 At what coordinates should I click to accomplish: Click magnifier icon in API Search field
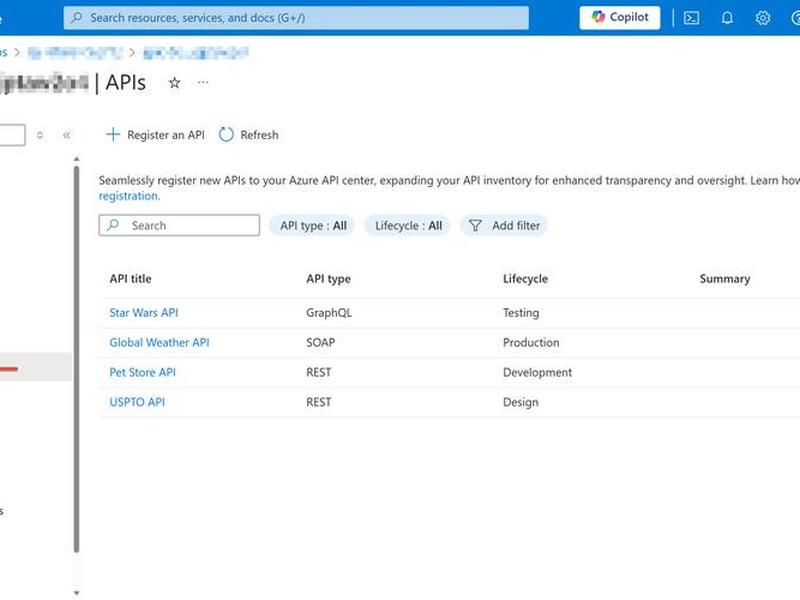click(x=113, y=225)
